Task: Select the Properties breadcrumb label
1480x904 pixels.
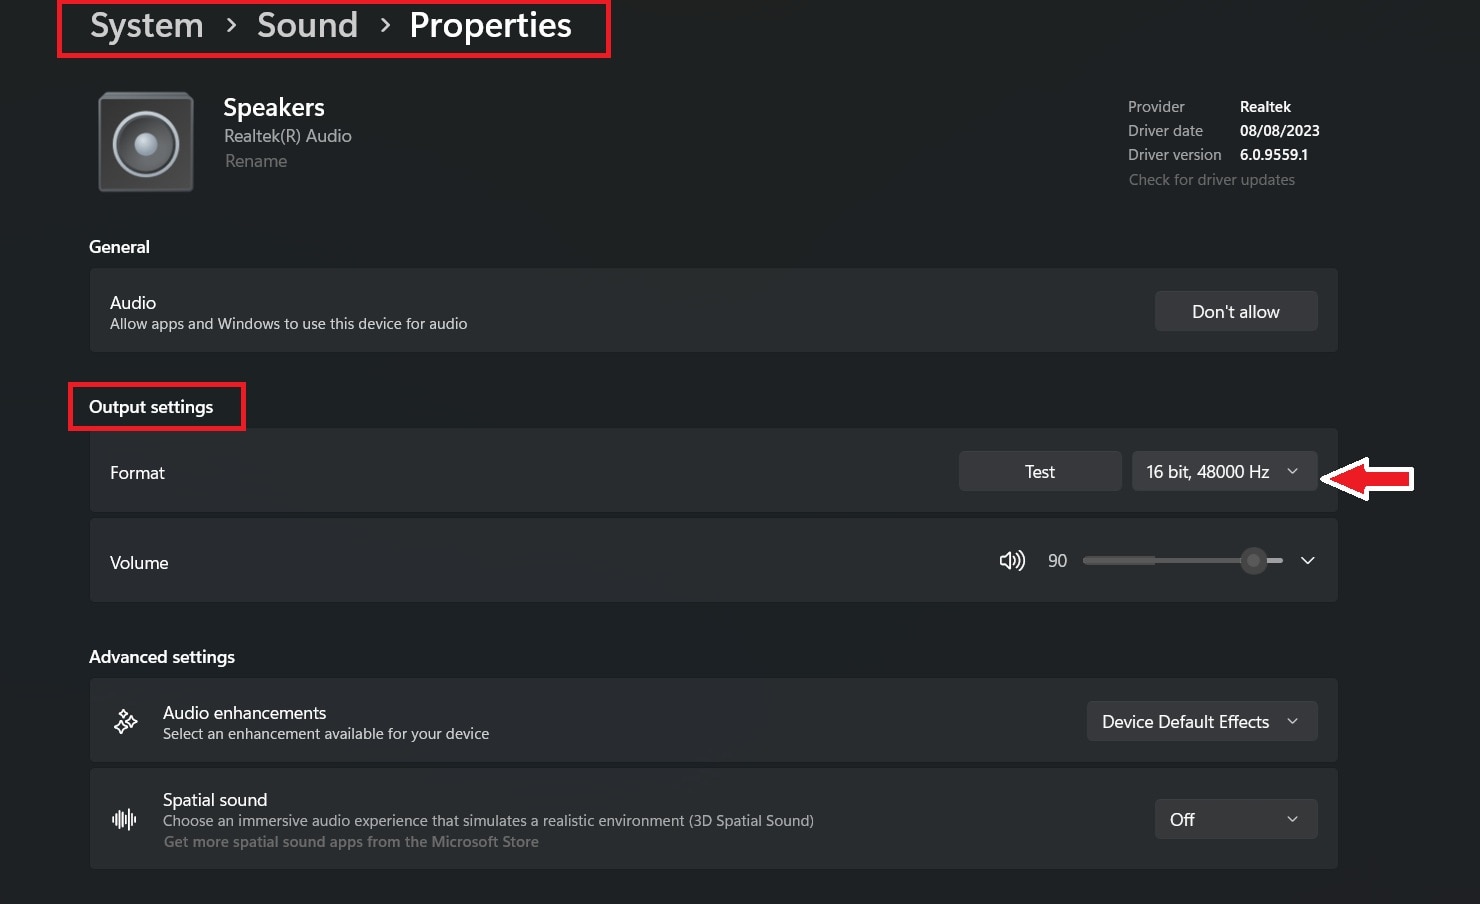Action: 490,25
